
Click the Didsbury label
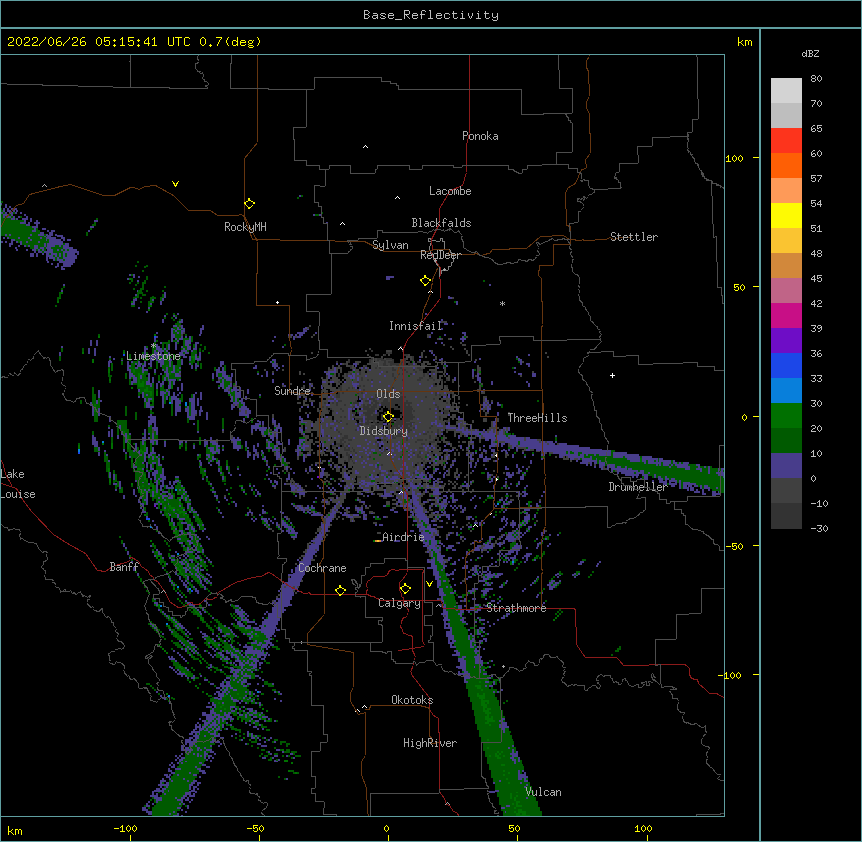coord(384,431)
